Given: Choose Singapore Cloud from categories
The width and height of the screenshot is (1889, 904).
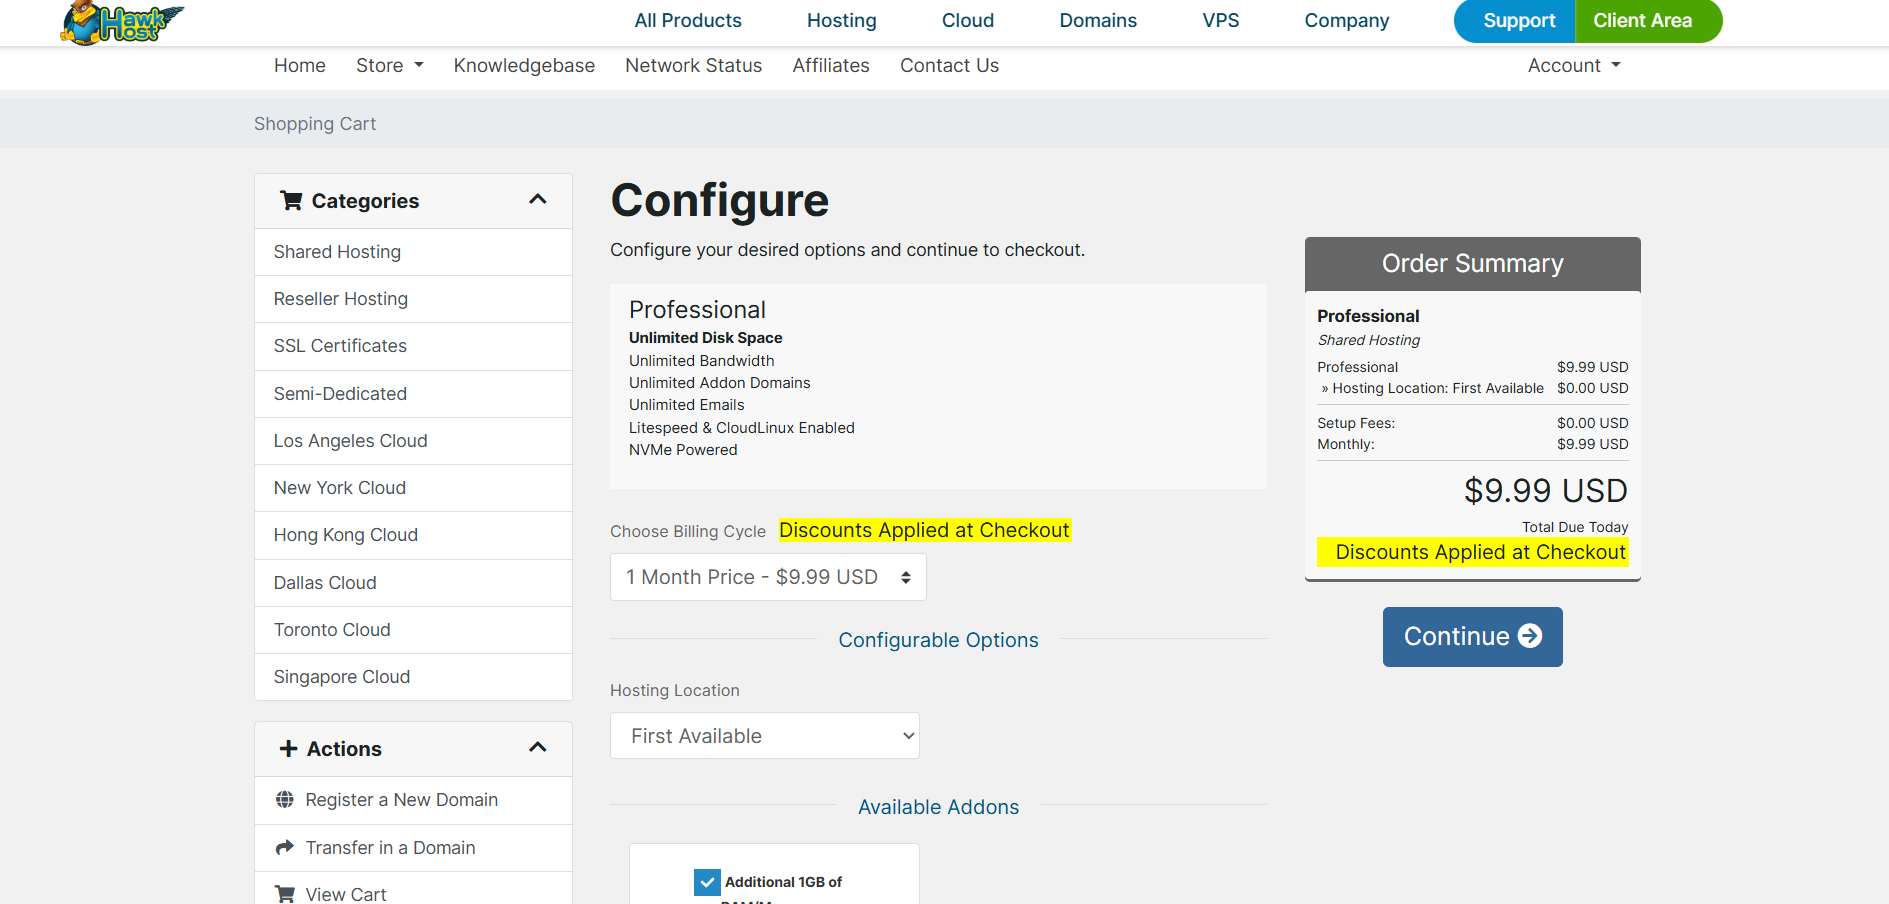Looking at the screenshot, I should 342,677.
